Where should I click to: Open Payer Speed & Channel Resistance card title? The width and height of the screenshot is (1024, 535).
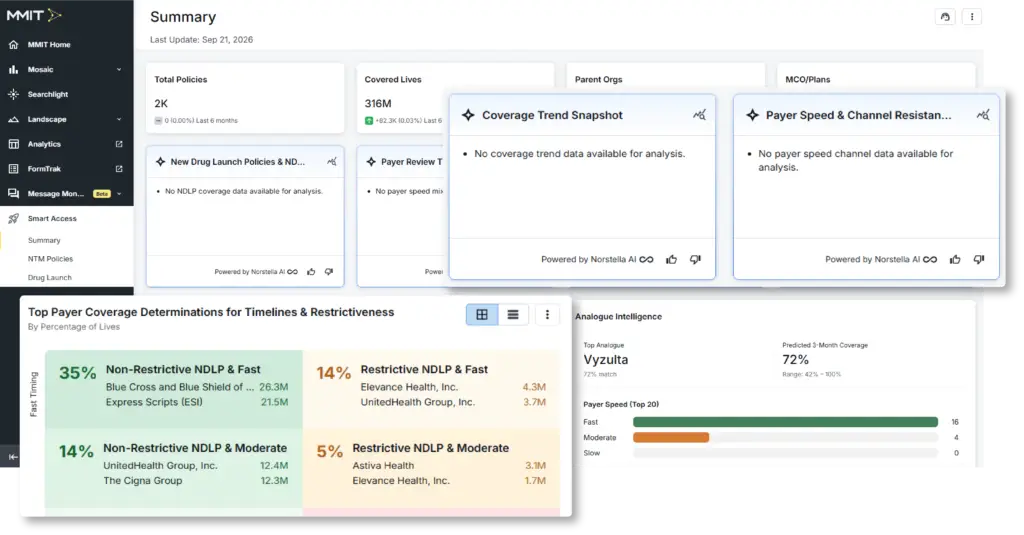[858, 115]
